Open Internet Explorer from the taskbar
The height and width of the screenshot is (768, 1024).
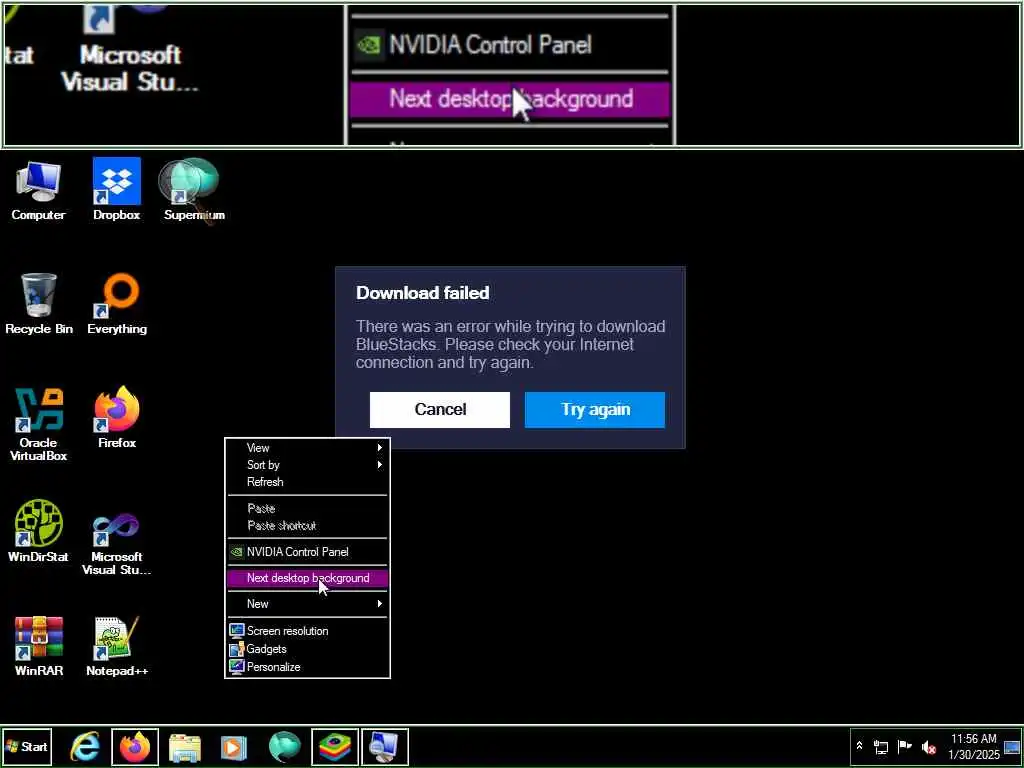86,747
